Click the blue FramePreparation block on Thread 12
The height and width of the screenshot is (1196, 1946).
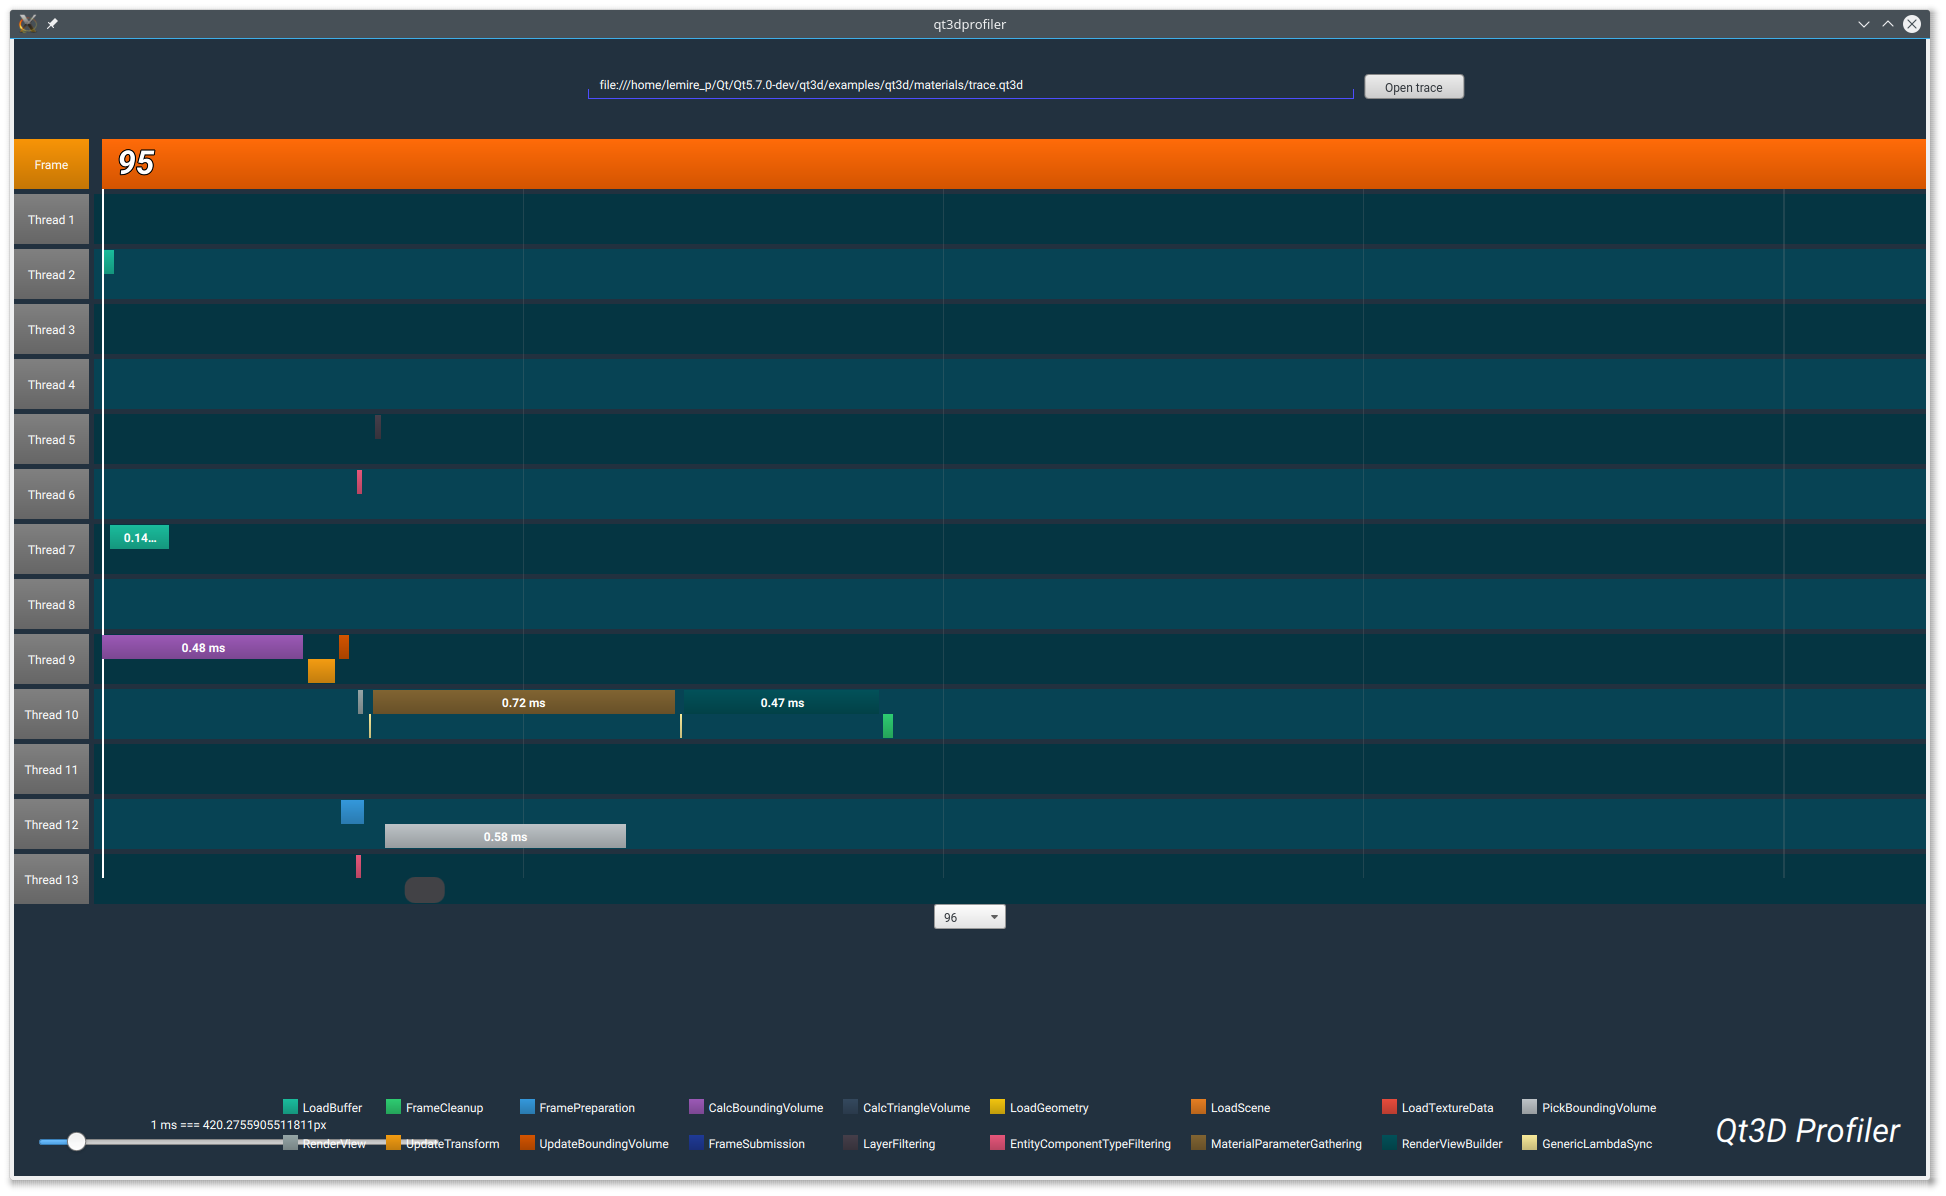point(352,812)
